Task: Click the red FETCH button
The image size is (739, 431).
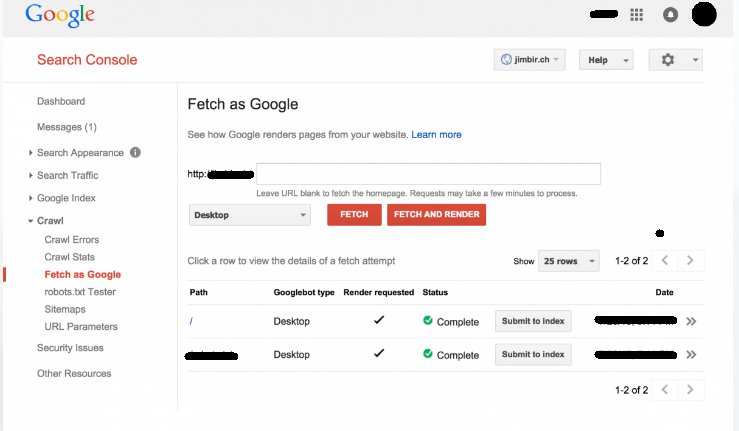Action: click(x=354, y=215)
